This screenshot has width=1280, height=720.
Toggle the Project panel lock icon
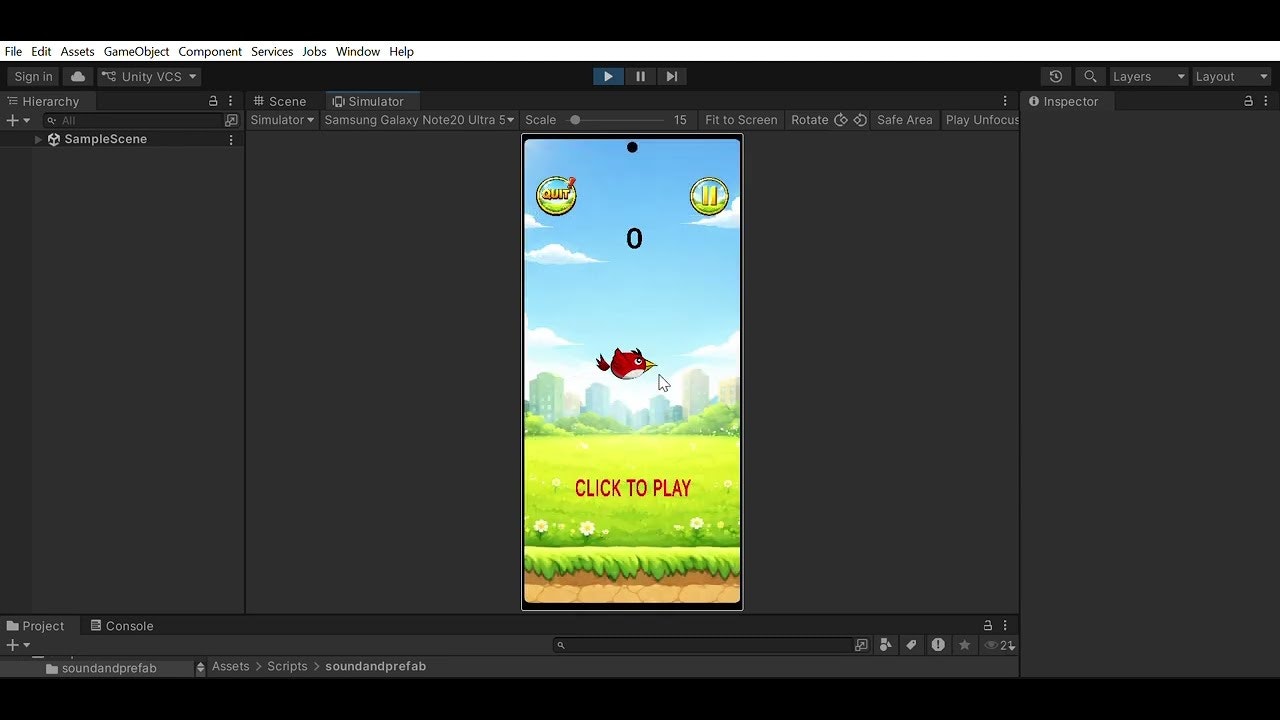tap(988, 626)
